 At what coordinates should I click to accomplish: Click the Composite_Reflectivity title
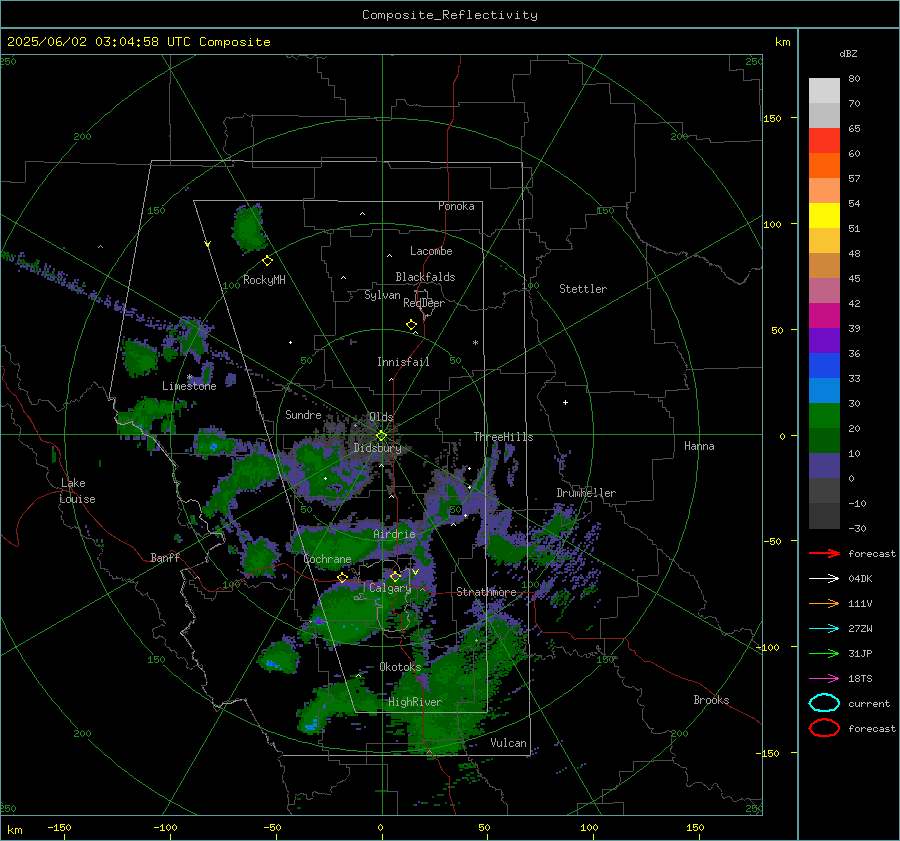coord(449,15)
